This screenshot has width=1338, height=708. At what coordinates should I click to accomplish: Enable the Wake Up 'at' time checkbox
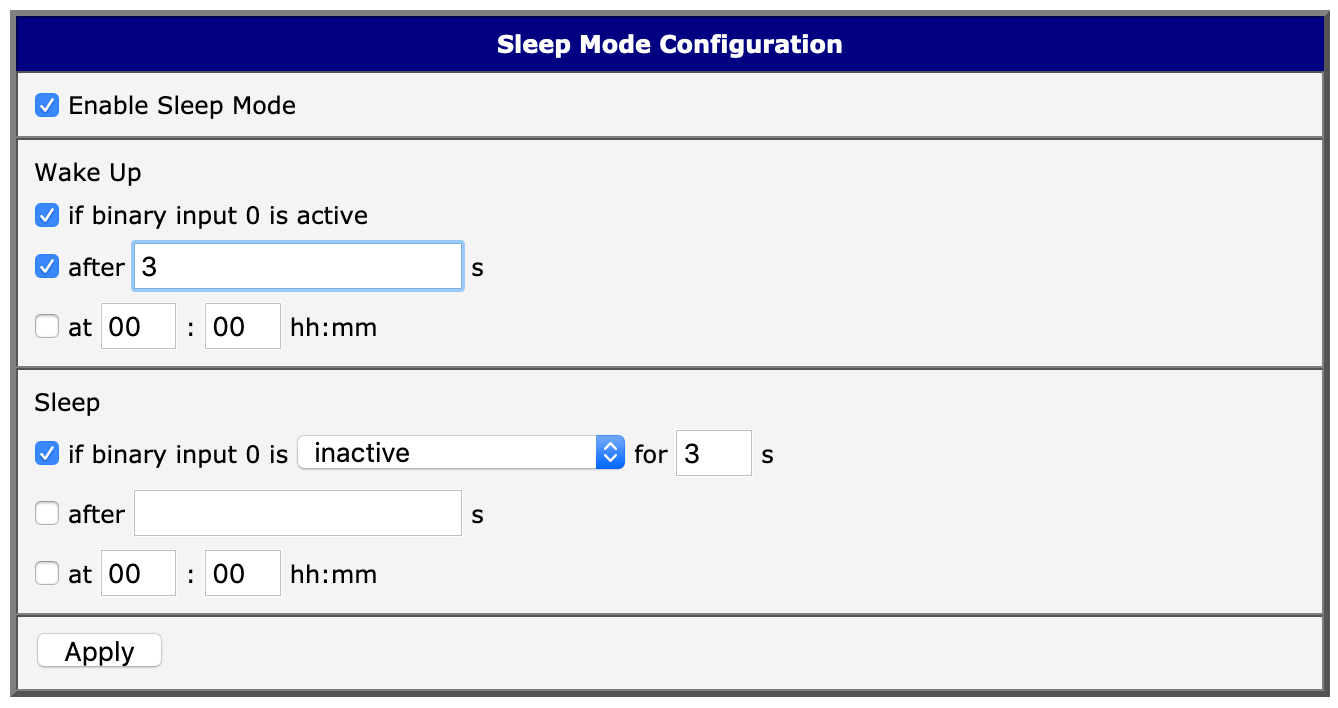pyautogui.click(x=47, y=327)
